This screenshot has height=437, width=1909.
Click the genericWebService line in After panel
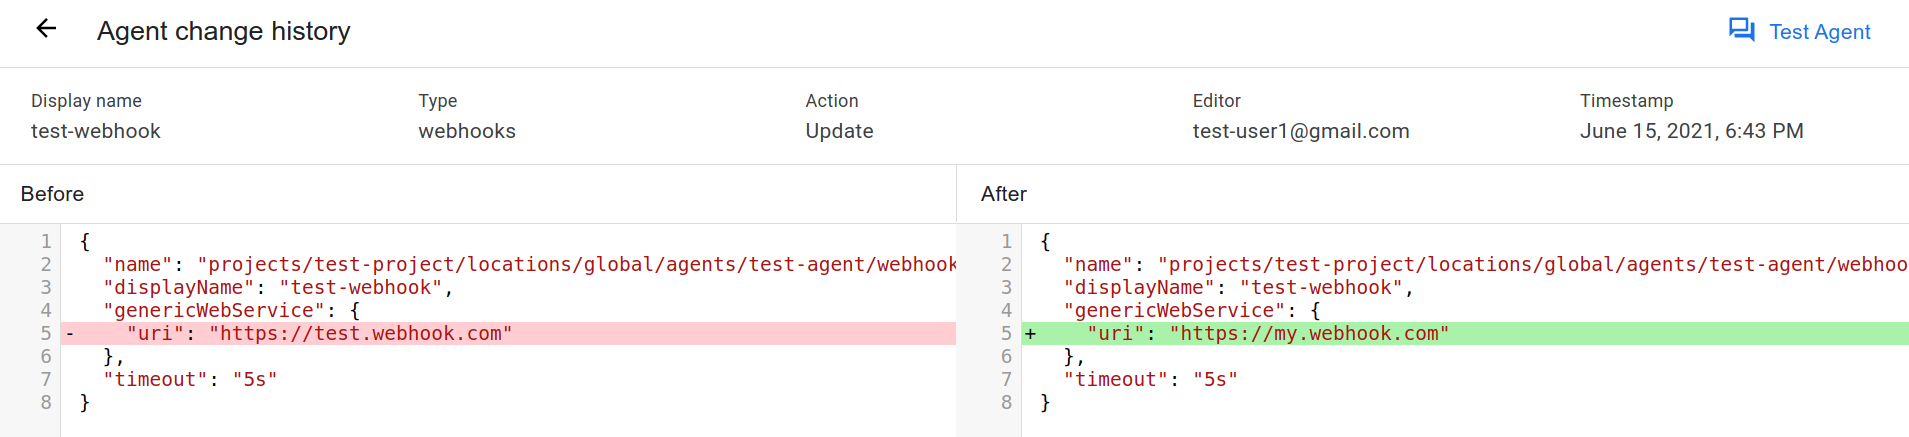coord(1192,311)
